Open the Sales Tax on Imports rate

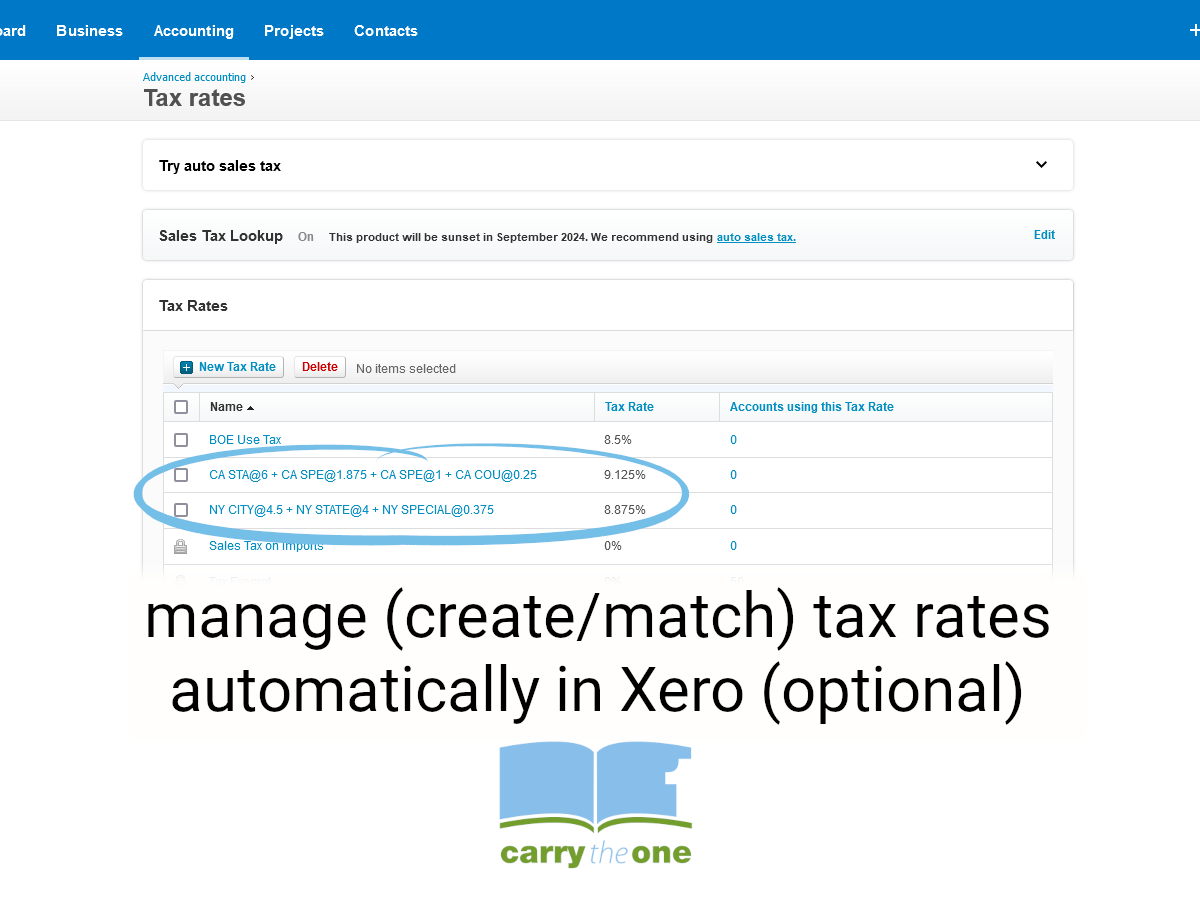266,546
